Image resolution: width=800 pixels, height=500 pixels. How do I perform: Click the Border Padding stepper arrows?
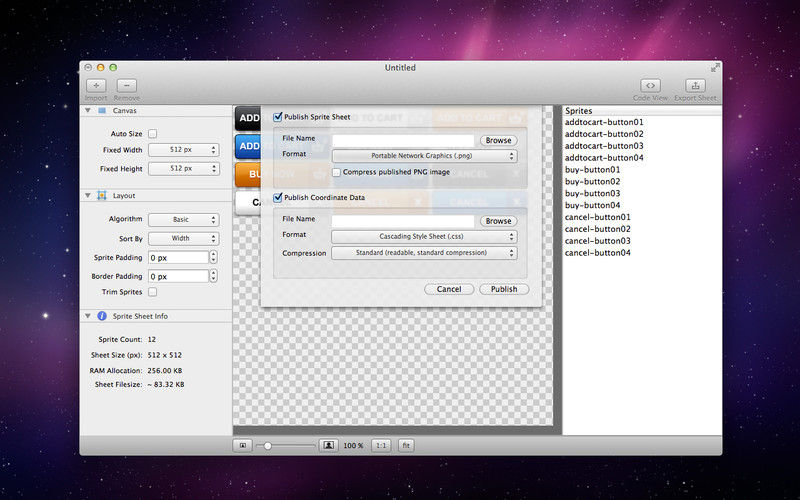[x=213, y=276]
